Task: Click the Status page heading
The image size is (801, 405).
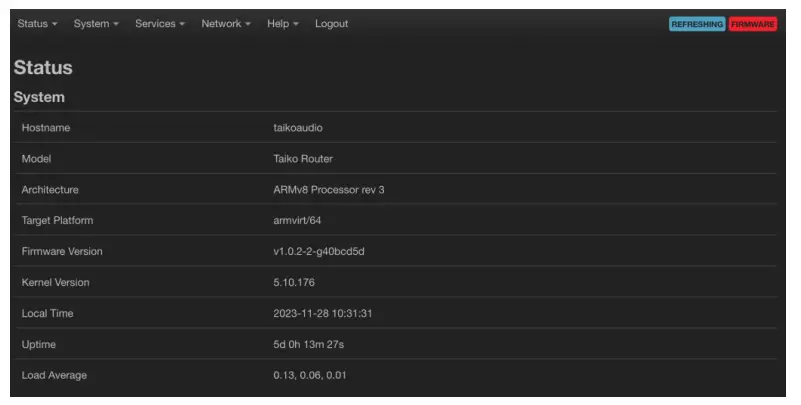Action: click(x=43, y=68)
